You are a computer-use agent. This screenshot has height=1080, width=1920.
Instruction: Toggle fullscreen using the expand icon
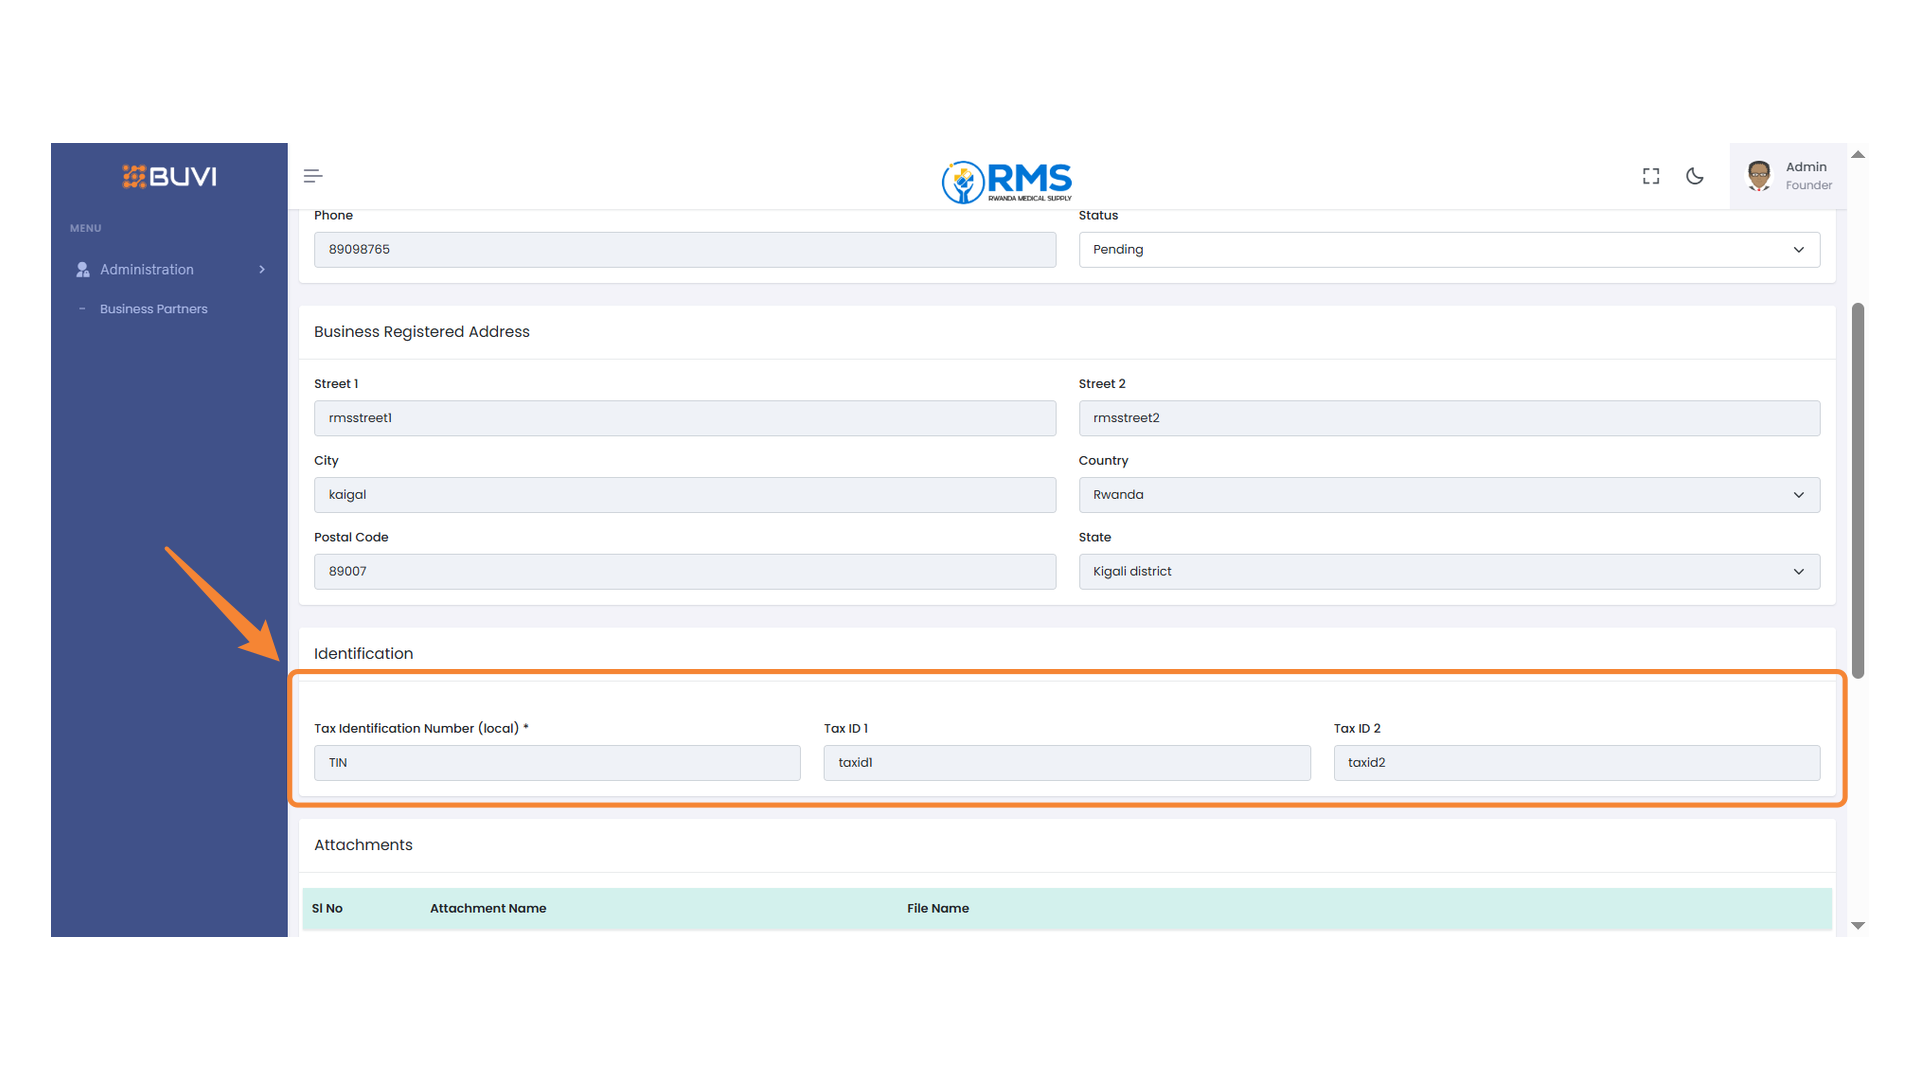click(1650, 175)
